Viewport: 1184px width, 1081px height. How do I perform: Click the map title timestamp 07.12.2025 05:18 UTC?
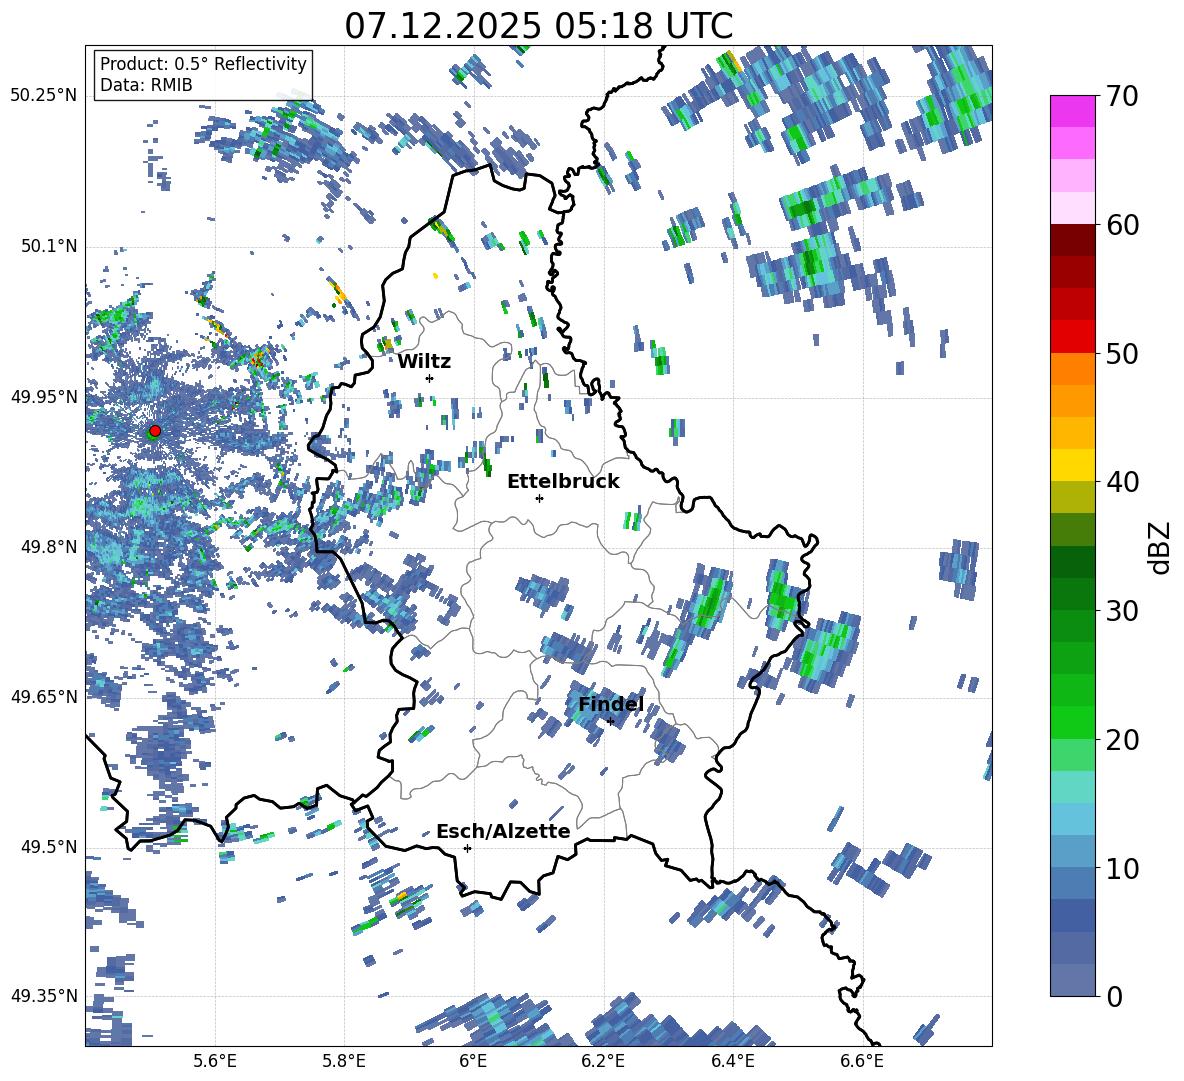coord(538,26)
